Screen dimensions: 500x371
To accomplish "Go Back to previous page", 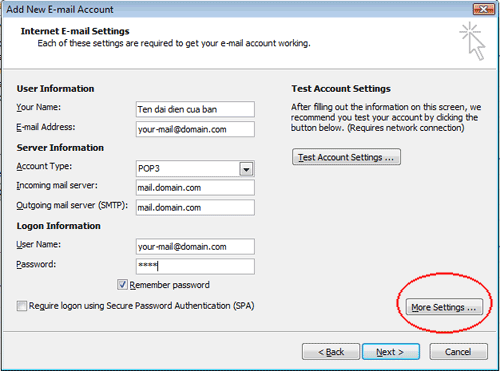I will coord(331,352).
